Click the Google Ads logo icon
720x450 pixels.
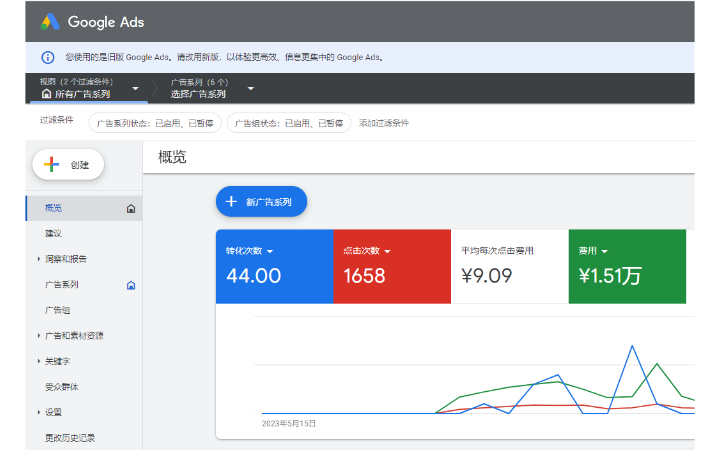(x=50, y=22)
